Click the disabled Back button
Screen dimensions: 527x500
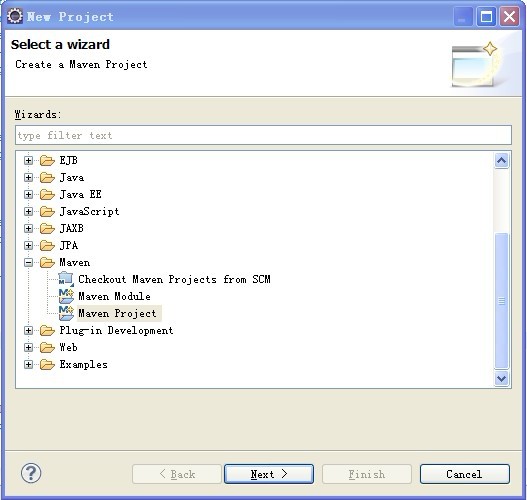tap(177, 474)
